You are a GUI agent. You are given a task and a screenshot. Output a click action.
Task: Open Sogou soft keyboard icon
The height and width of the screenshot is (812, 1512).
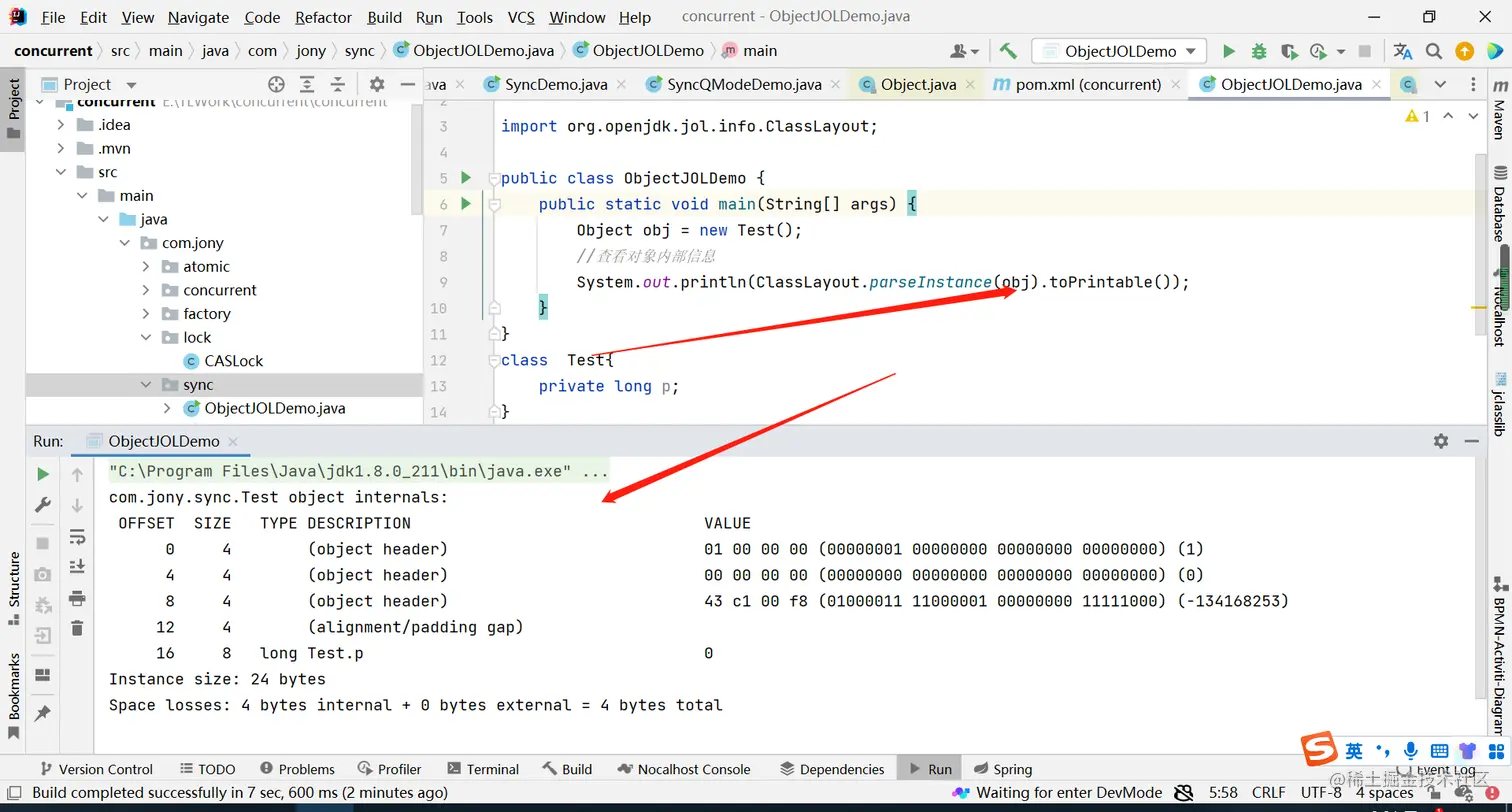pos(1439,750)
